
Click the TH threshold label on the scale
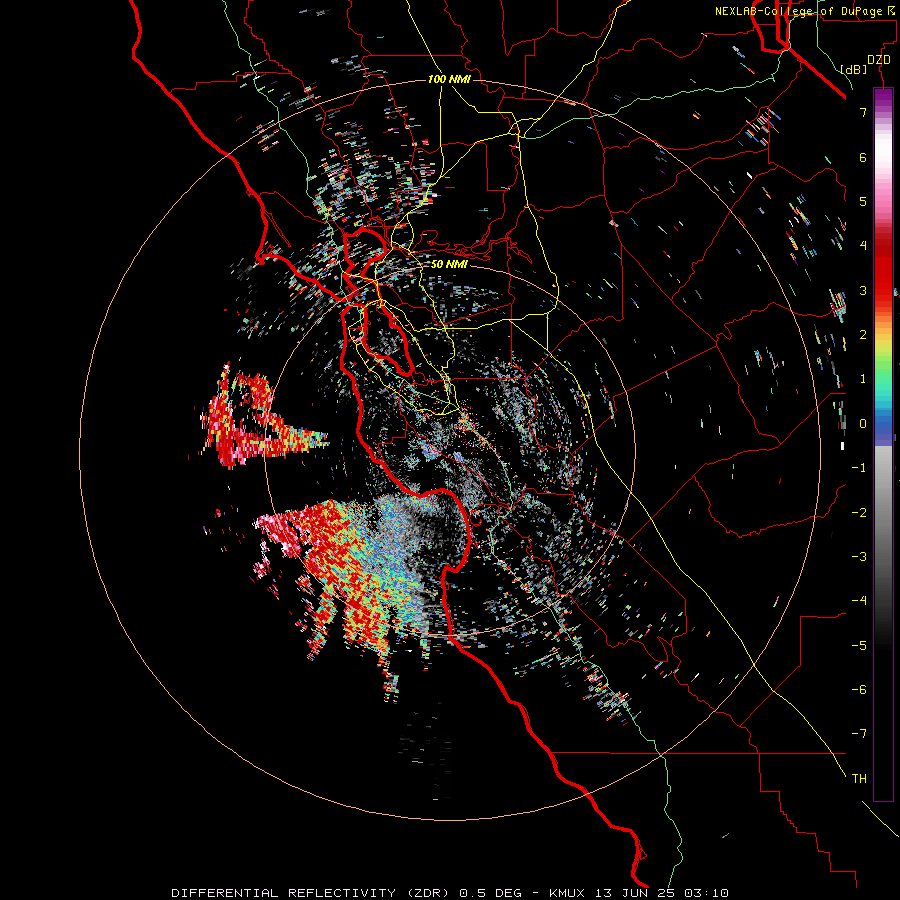859,779
